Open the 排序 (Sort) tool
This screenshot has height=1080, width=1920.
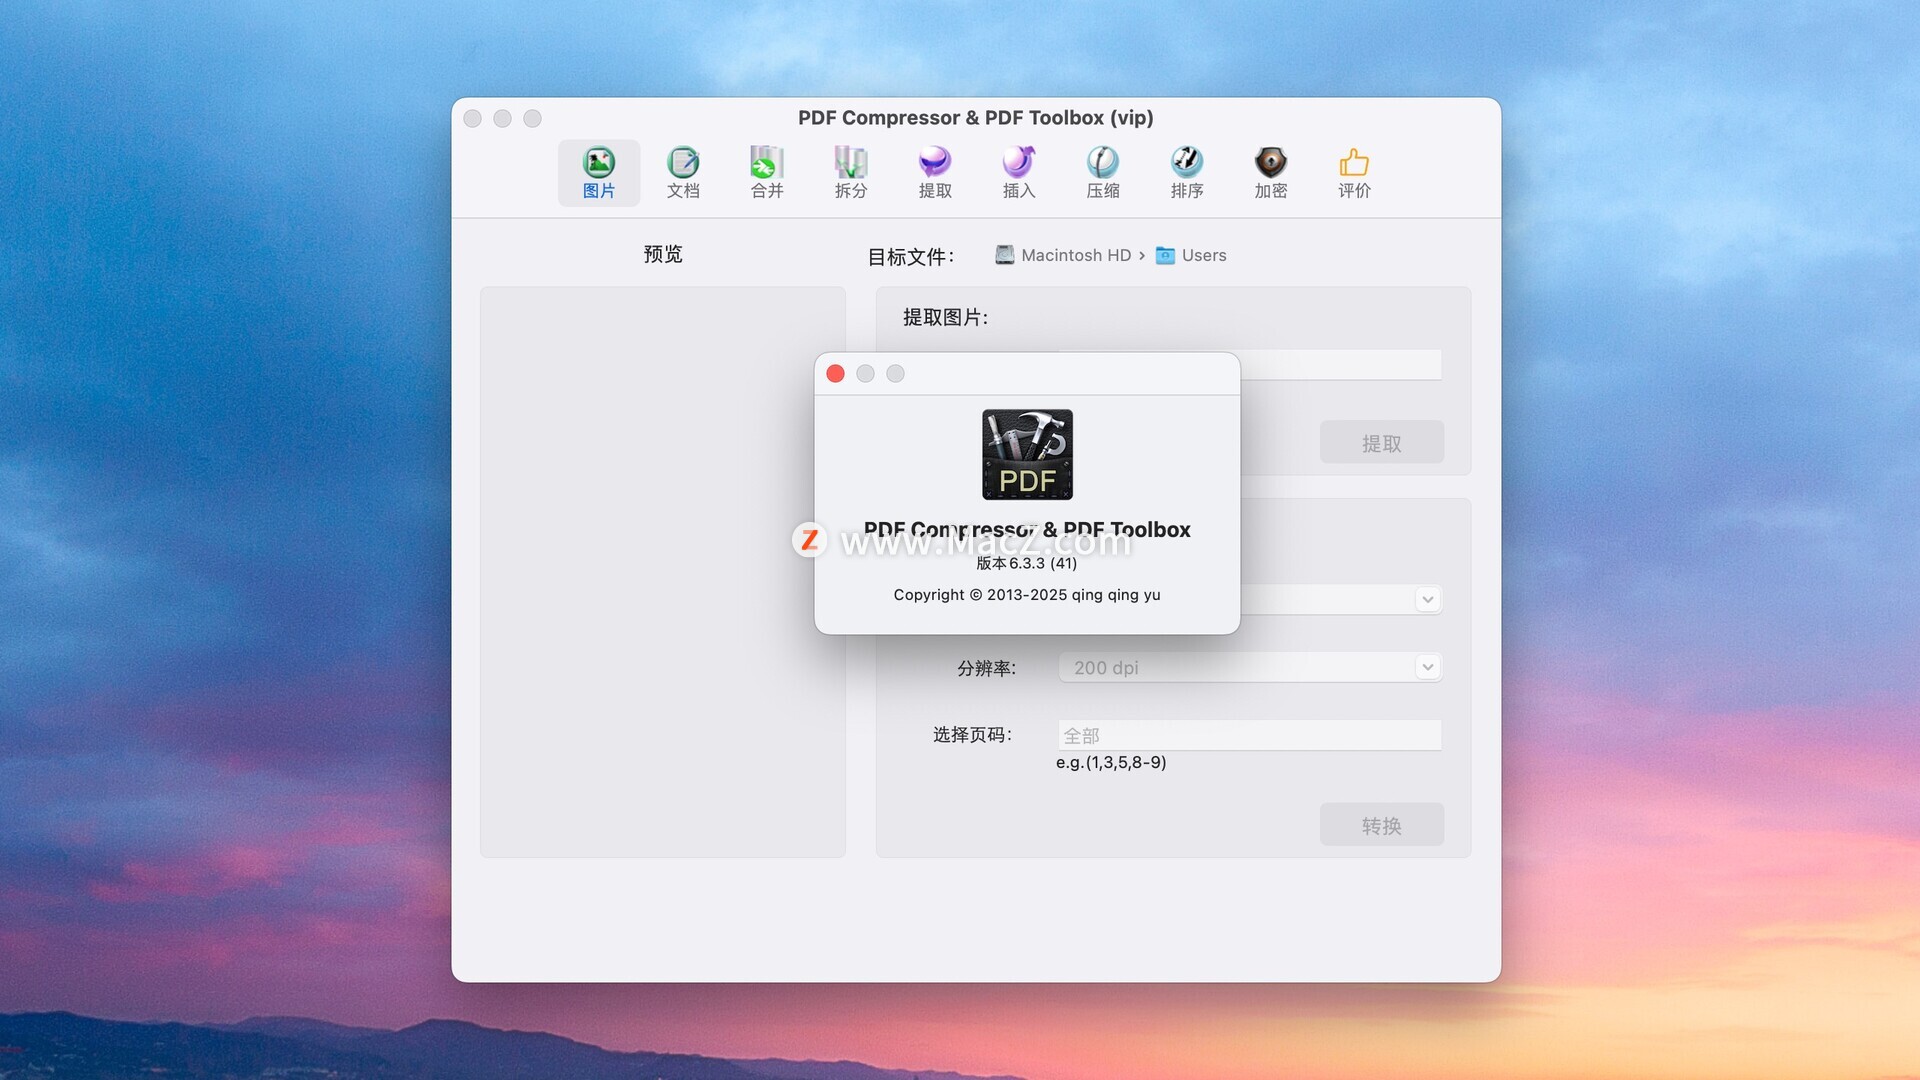point(1187,173)
